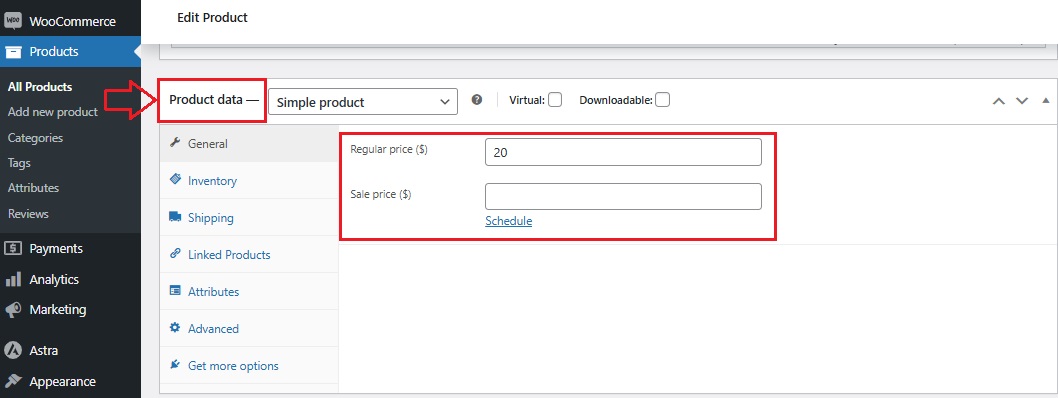
Task: Open the General product data tab
Action: pyautogui.click(x=249, y=144)
